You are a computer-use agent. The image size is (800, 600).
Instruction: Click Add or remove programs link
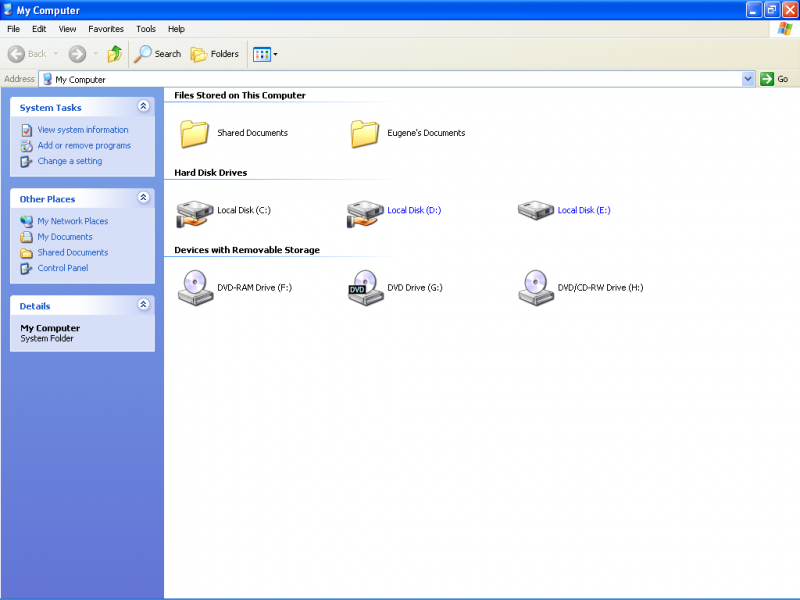(84, 145)
